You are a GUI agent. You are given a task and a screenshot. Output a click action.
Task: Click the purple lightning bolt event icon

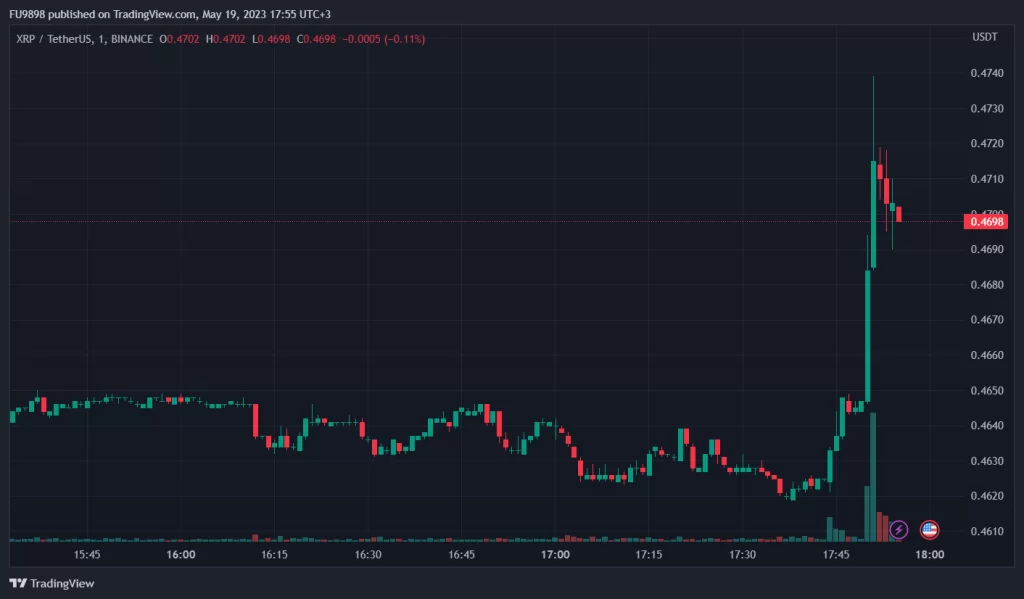(898, 529)
